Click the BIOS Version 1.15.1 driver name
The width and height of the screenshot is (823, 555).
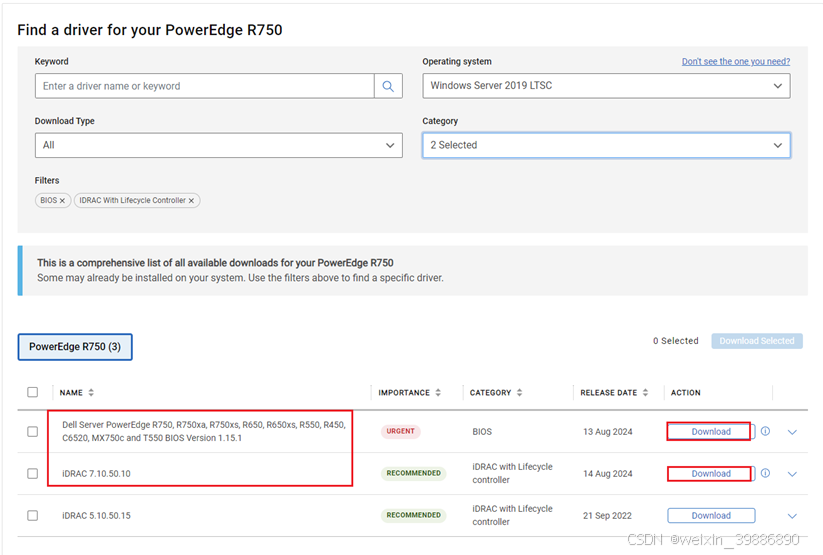pyautogui.click(x=204, y=431)
